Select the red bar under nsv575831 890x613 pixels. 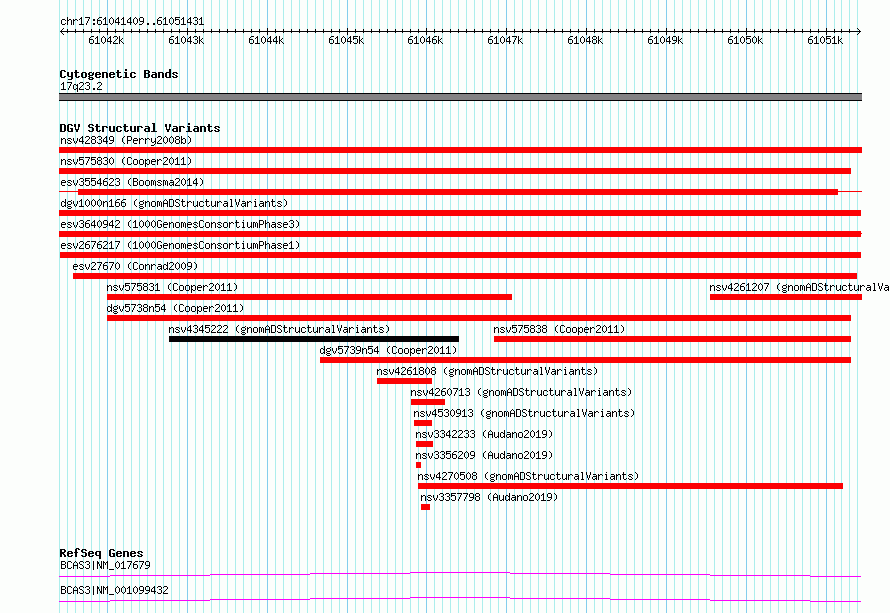[309, 297]
